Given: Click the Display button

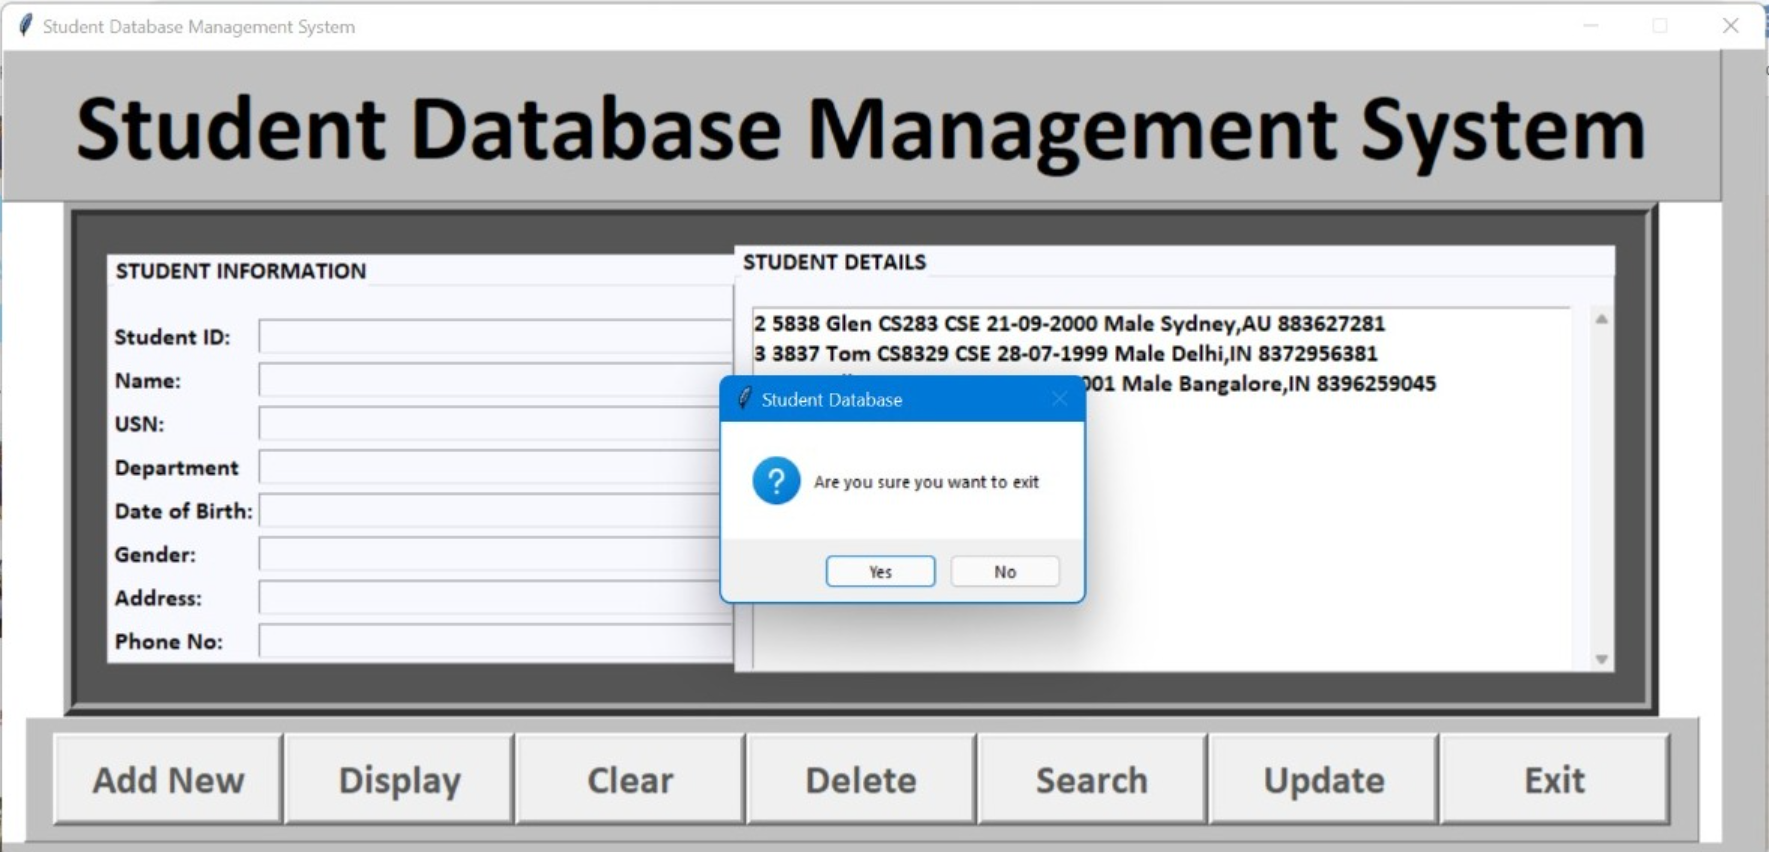Looking at the screenshot, I should click(x=400, y=780).
